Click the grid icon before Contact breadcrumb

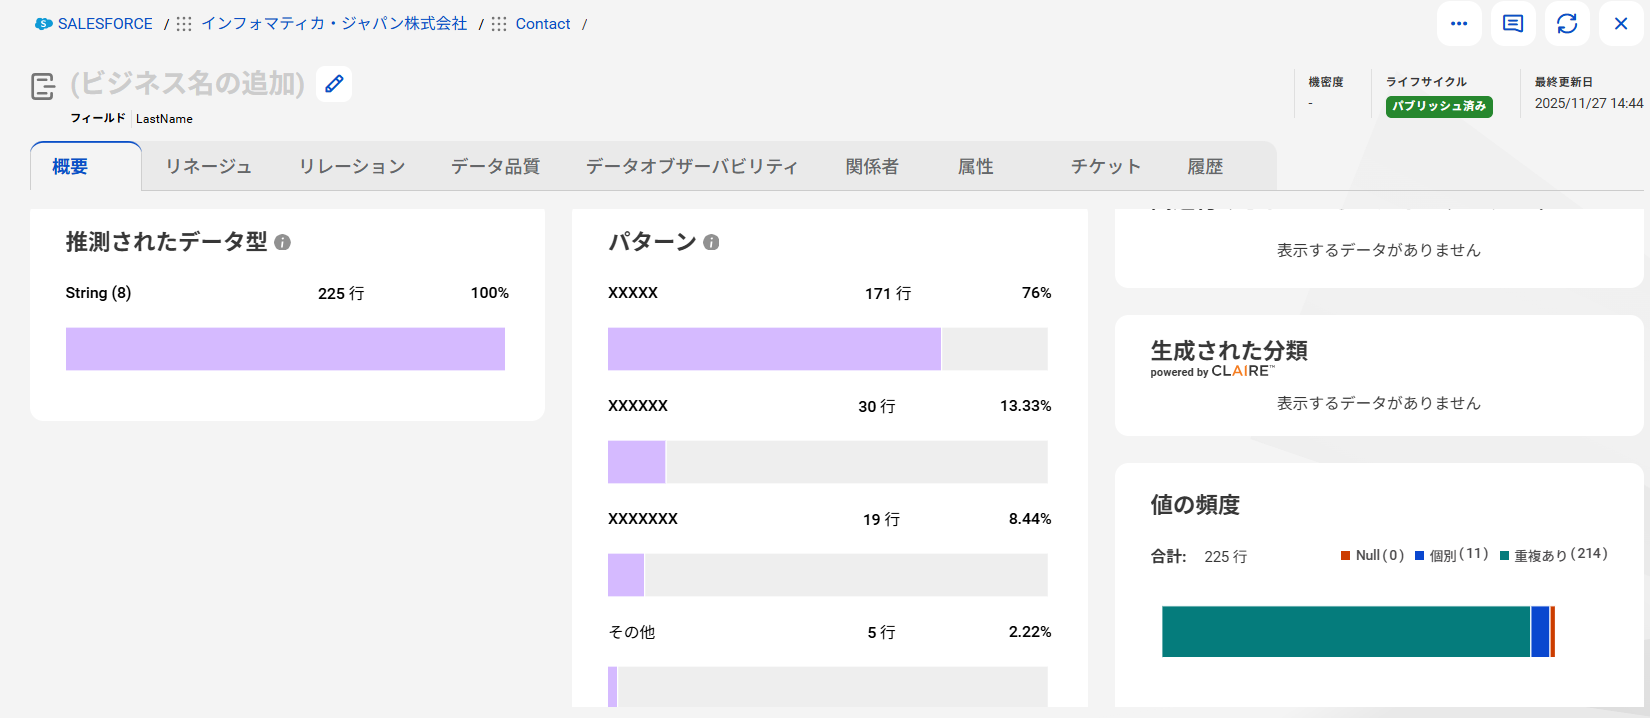[x=499, y=24]
